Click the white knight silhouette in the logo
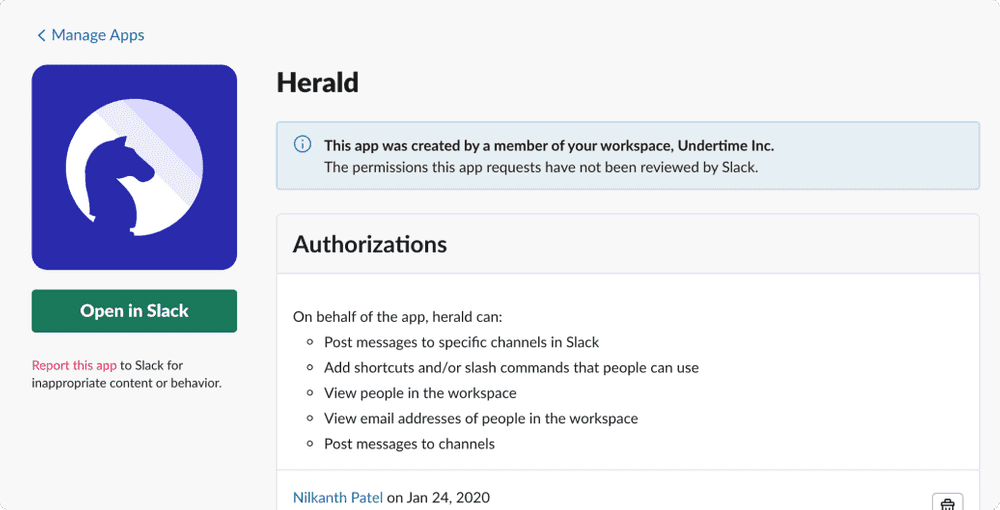Image resolution: width=1000 pixels, height=510 pixels. (118, 179)
